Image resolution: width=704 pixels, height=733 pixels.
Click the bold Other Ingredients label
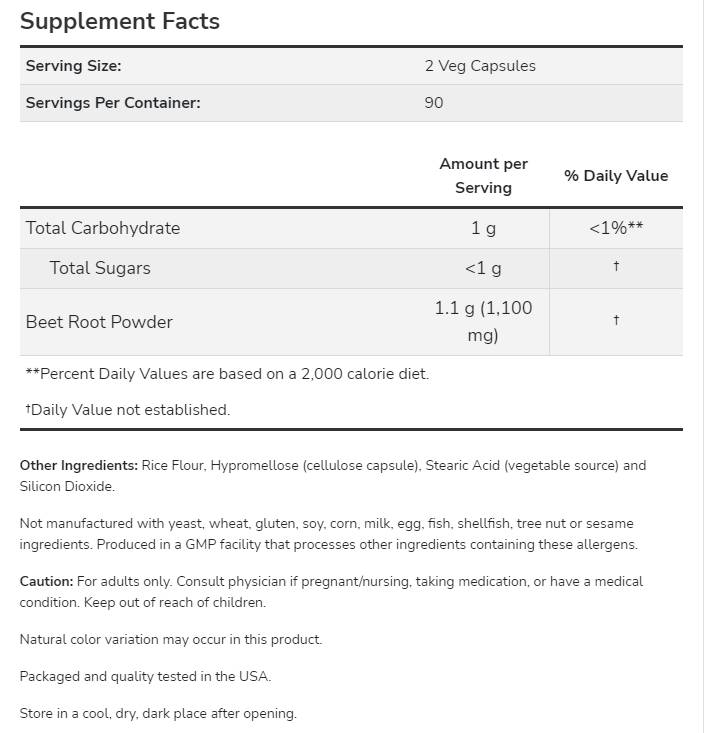point(79,466)
